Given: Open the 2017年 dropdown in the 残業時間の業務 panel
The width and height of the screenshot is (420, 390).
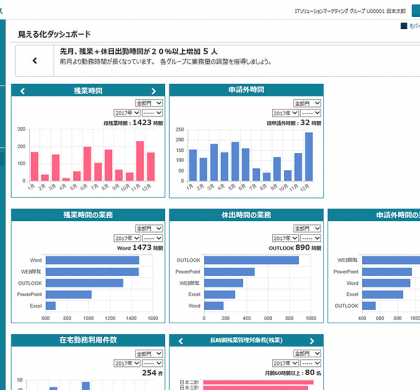Looking at the screenshot, I should (127, 238).
